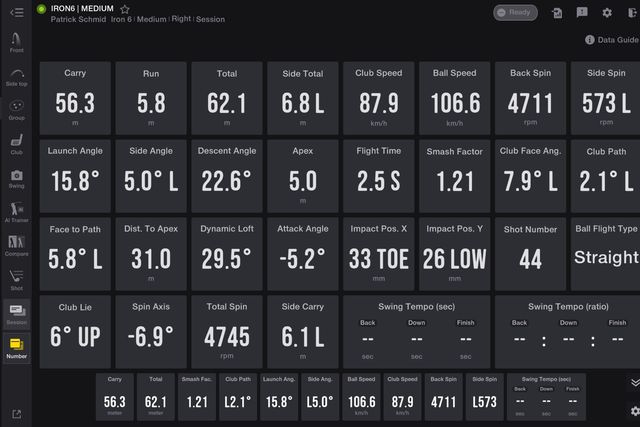Open the Front camera view
The width and height of the screenshot is (640, 427).
click(16, 41)
